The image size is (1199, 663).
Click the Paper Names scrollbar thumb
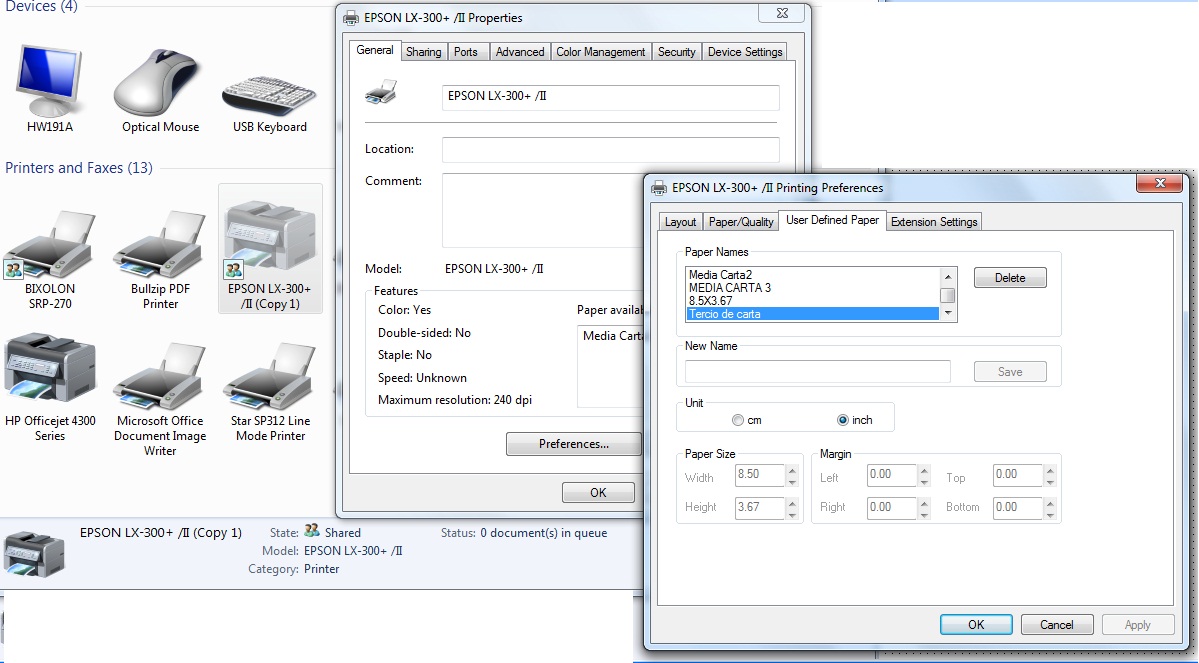click(x=948, y=295)
